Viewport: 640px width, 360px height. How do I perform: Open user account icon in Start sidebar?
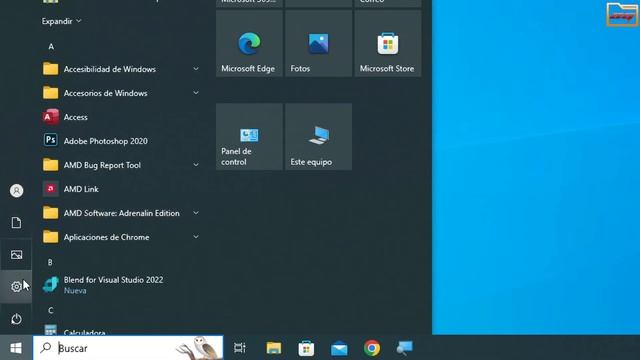click(16, 191)
